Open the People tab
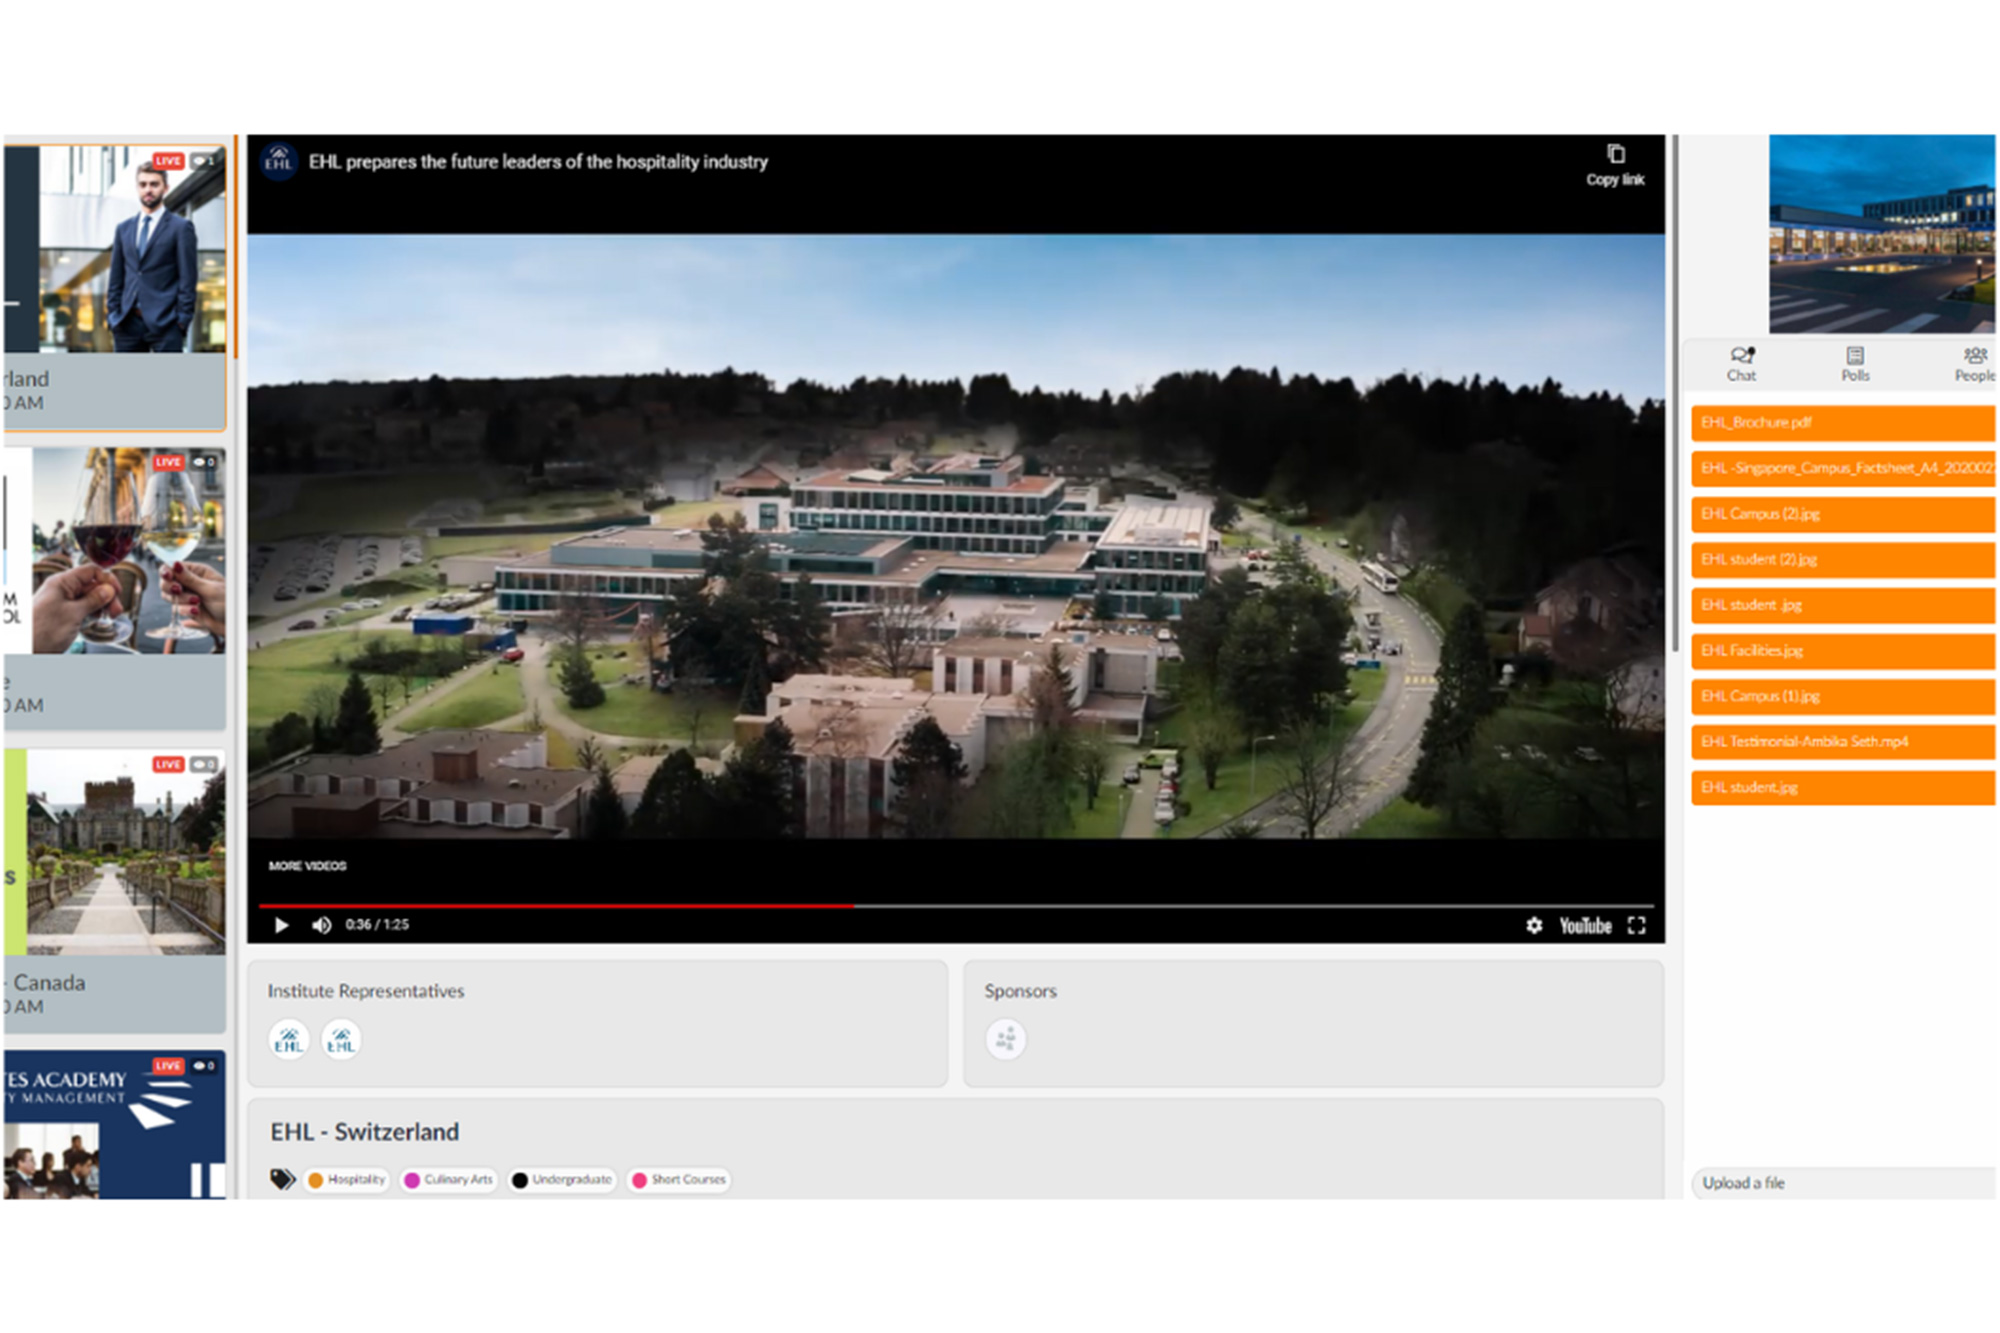The image size is (2000, 1333). (x=1975, y=364)
